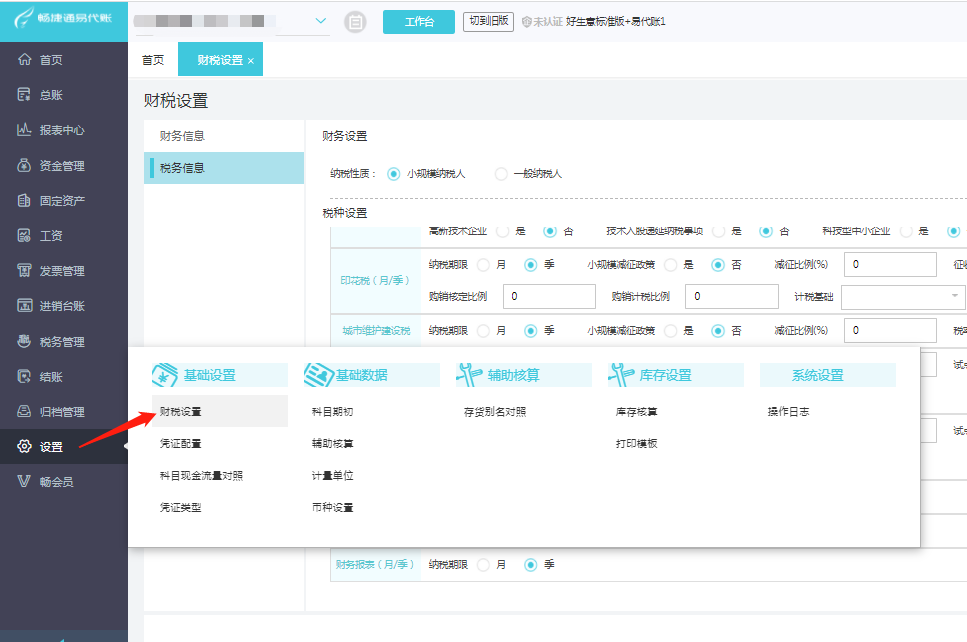Open the 计税基础 dropdown
Viewport: 967px width, 642px height.
(903, 297)
